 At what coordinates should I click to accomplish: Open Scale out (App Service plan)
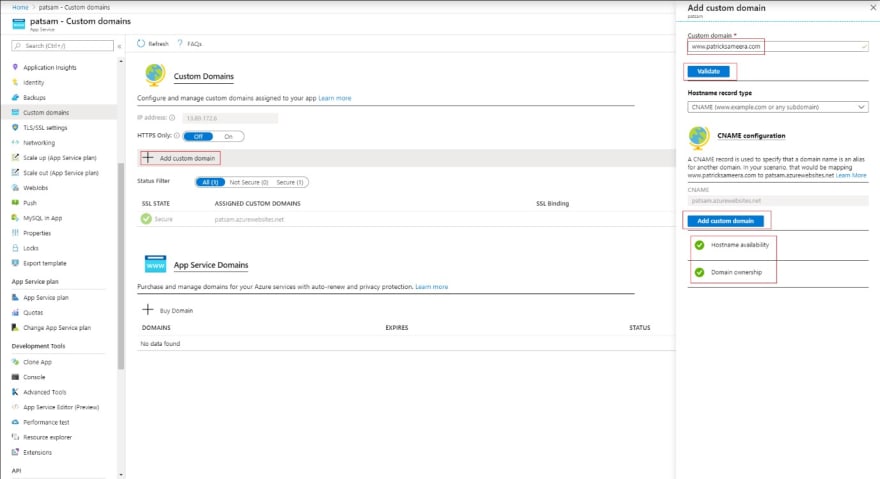(x=61, y=173)
